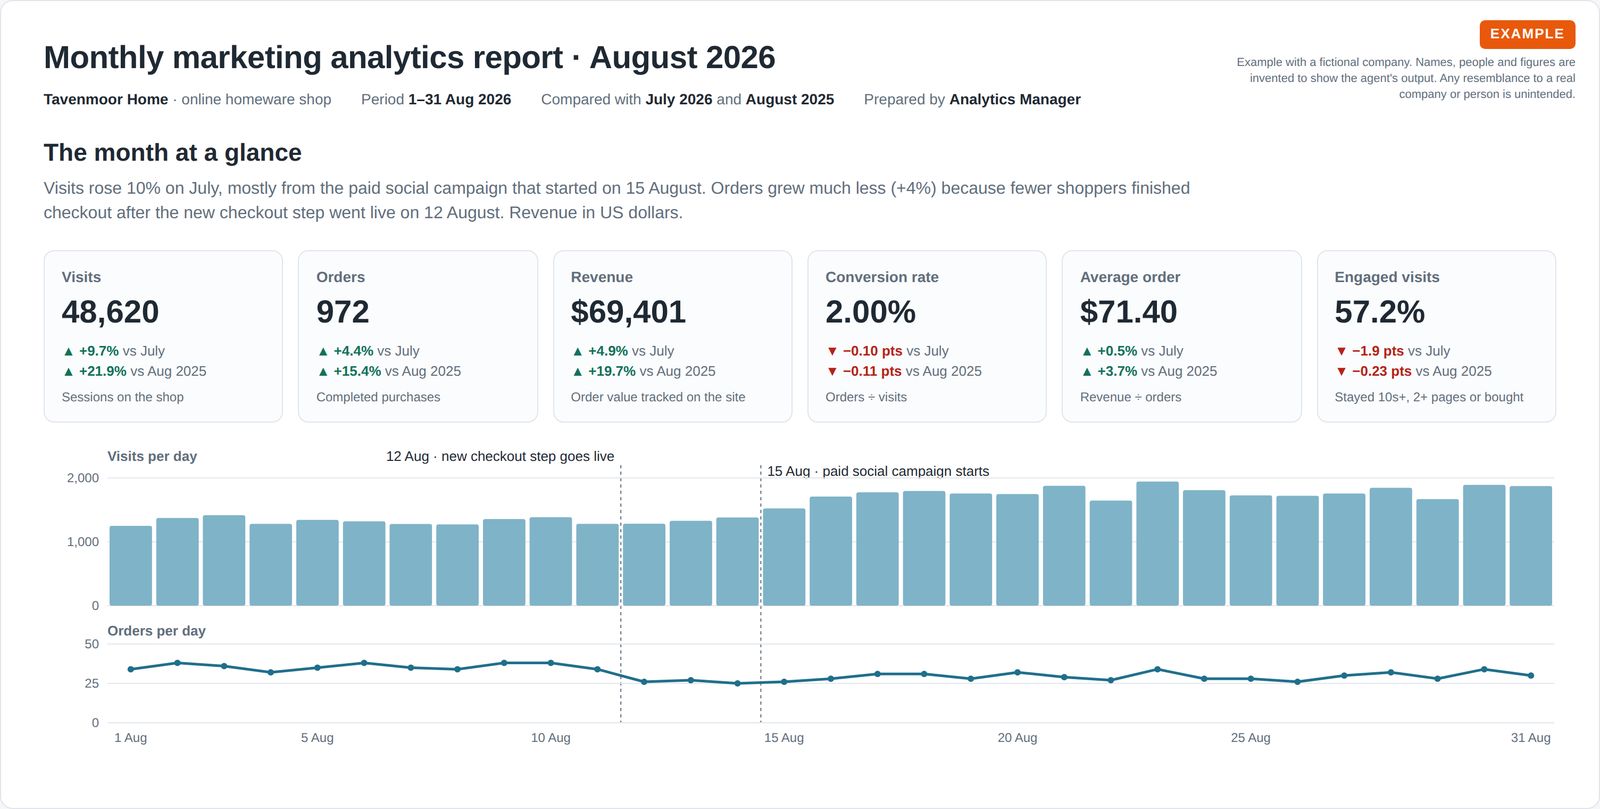Select the conversion value 2.00%
Image resolution: width=1600 pixels, height=809 pixels.
click(x=870, y=312)
